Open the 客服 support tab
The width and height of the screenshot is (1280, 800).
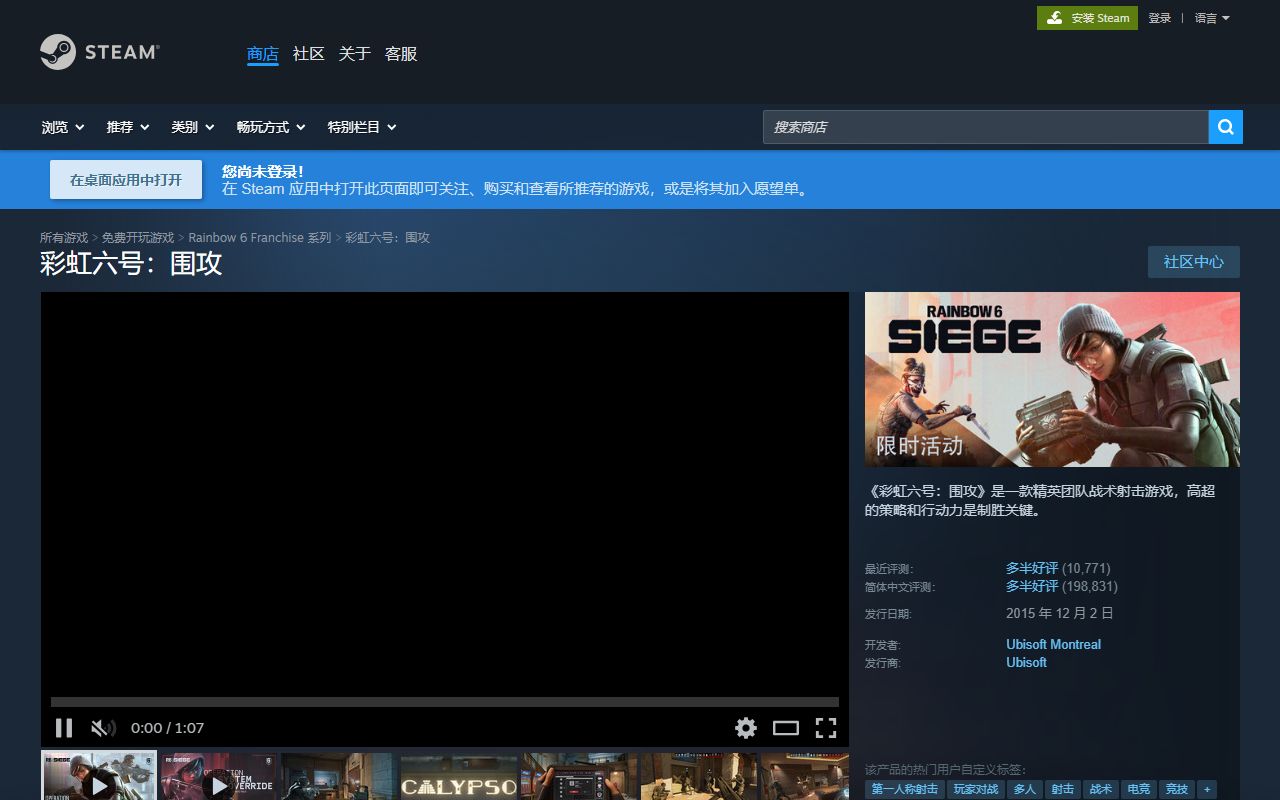click(401, 54)
